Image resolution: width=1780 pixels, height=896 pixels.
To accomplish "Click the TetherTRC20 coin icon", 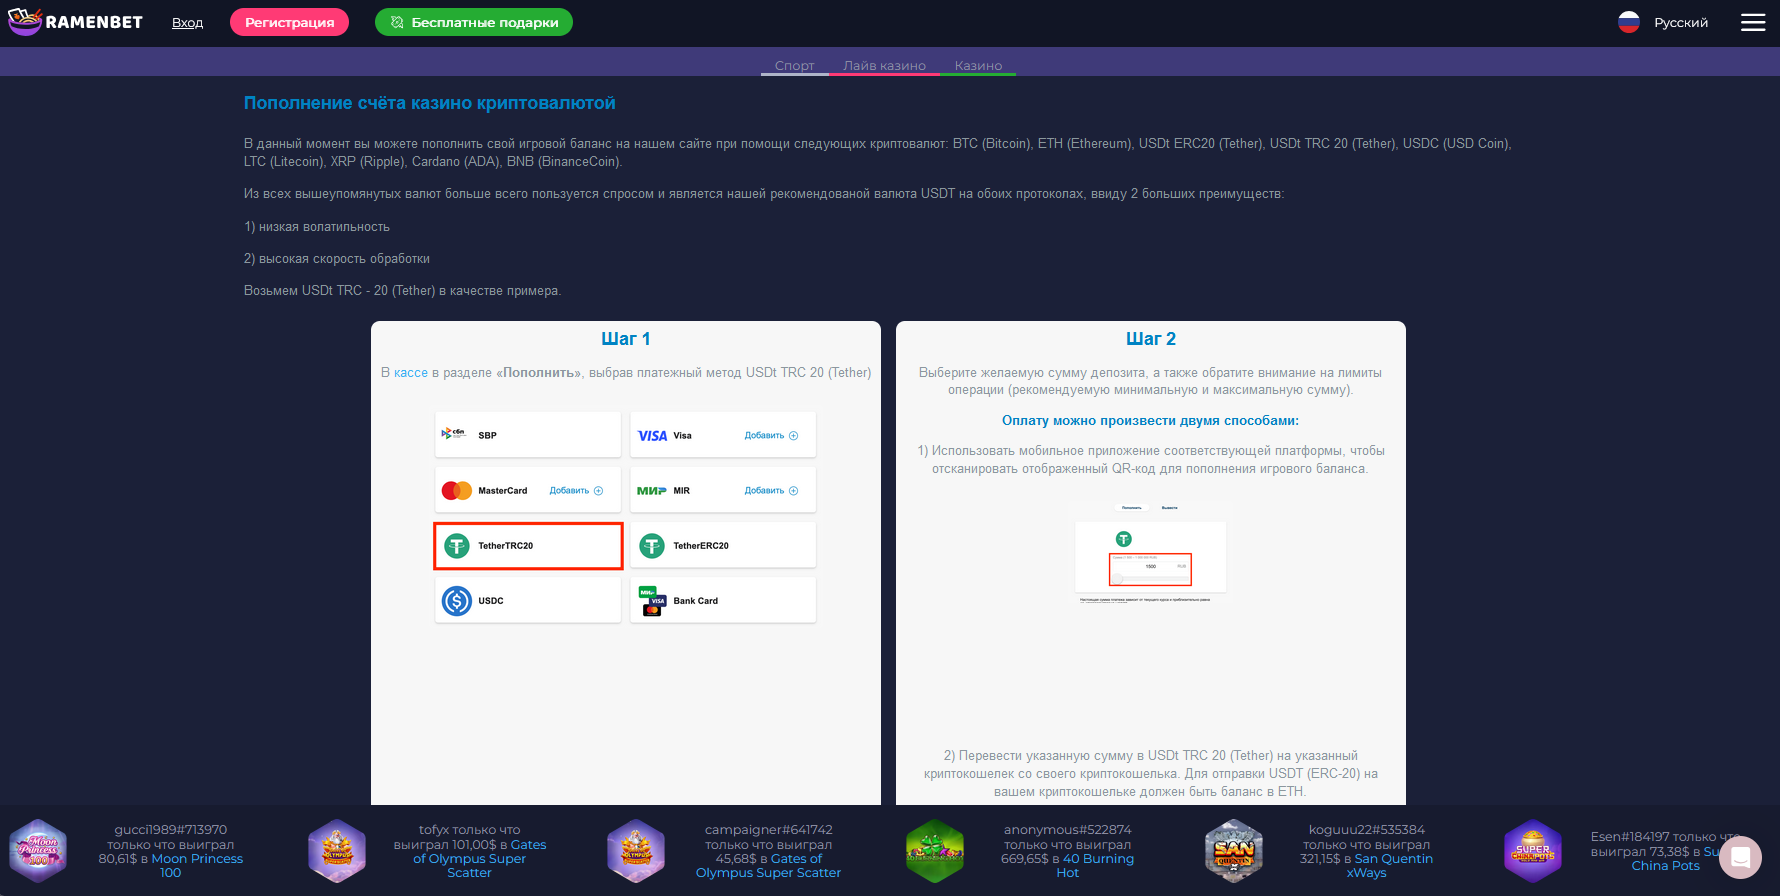I will point(457,545).
